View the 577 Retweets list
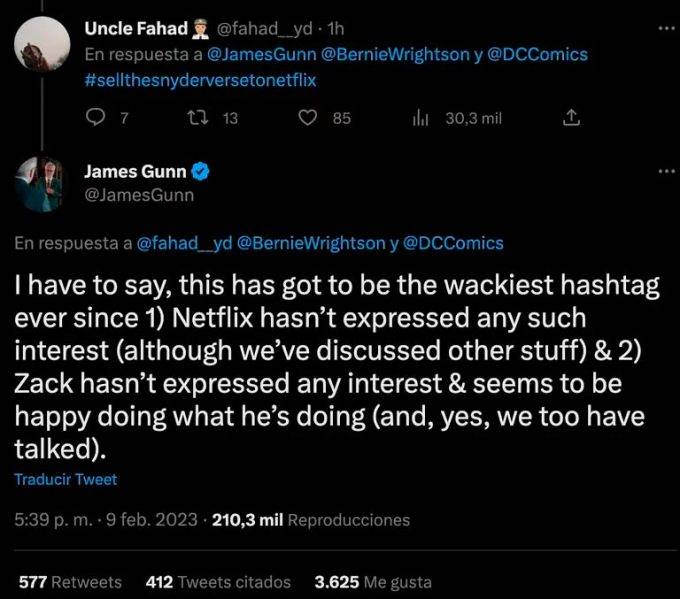Viewport: 680px width, 599px height. (70, 581)
